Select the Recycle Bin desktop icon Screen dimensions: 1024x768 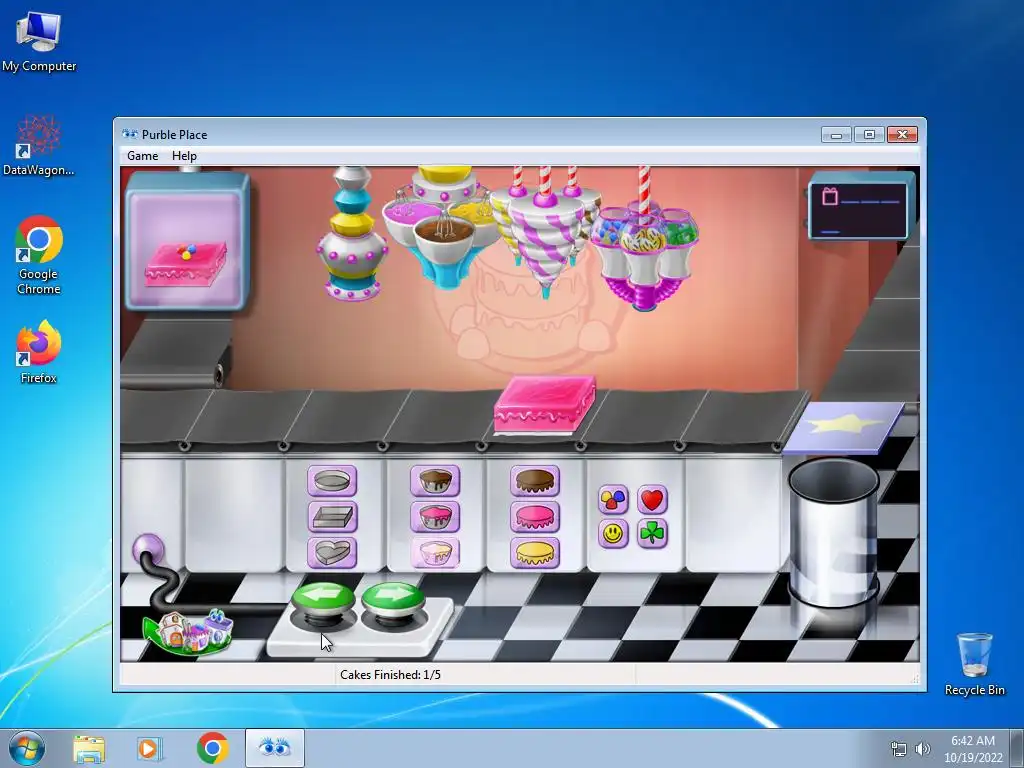(974, 664)
